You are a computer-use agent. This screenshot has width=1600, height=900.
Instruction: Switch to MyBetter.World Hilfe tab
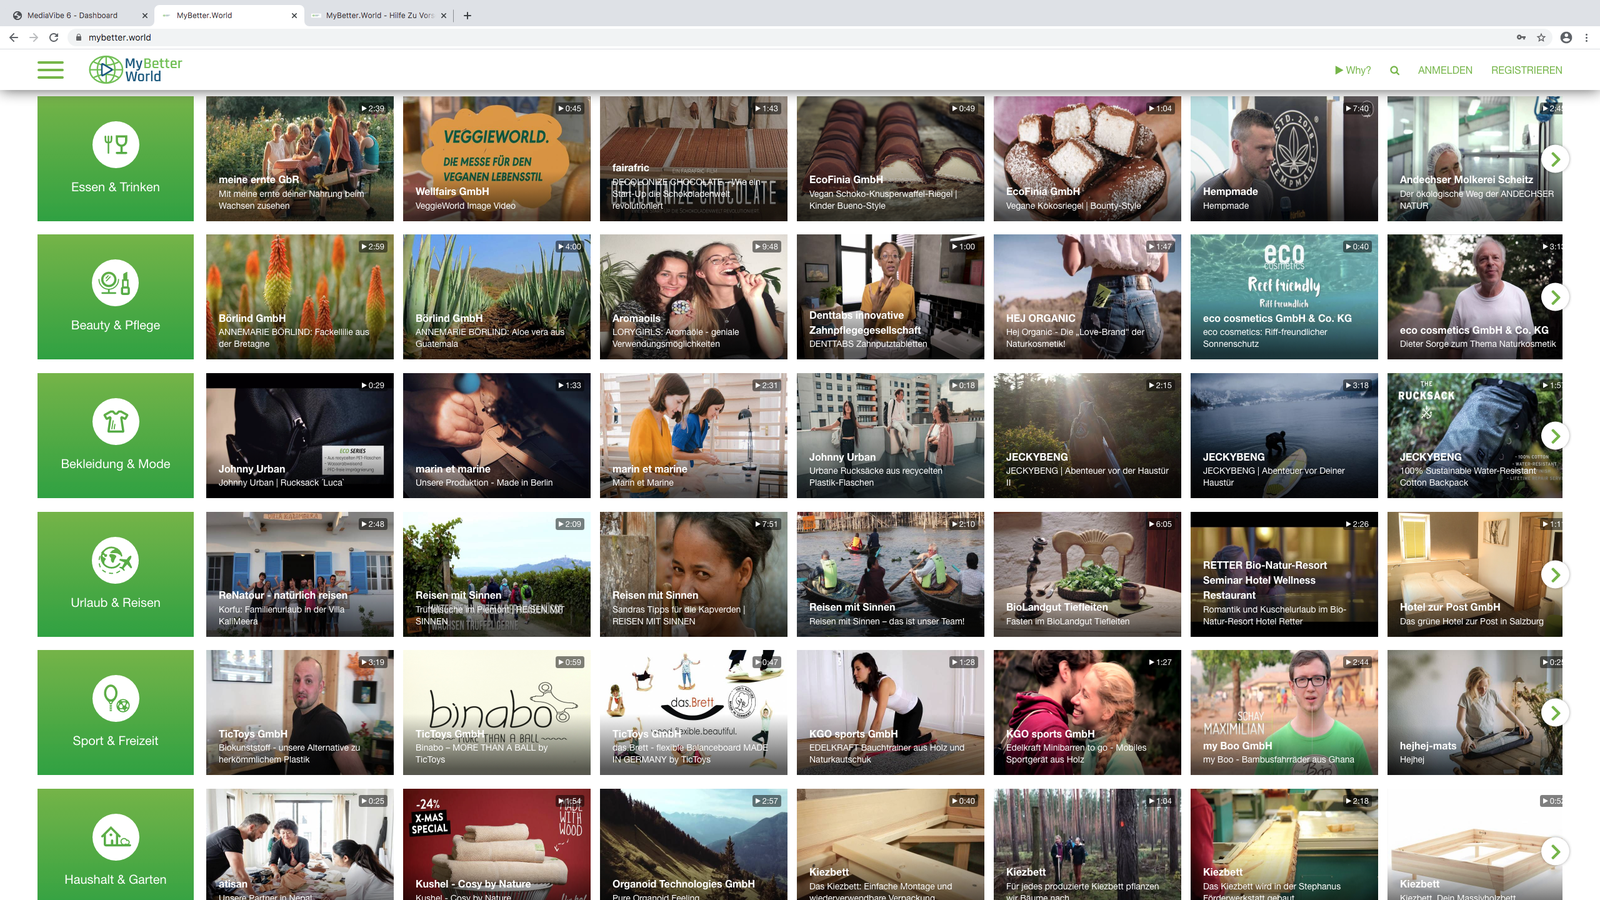(x=378, y=15)
